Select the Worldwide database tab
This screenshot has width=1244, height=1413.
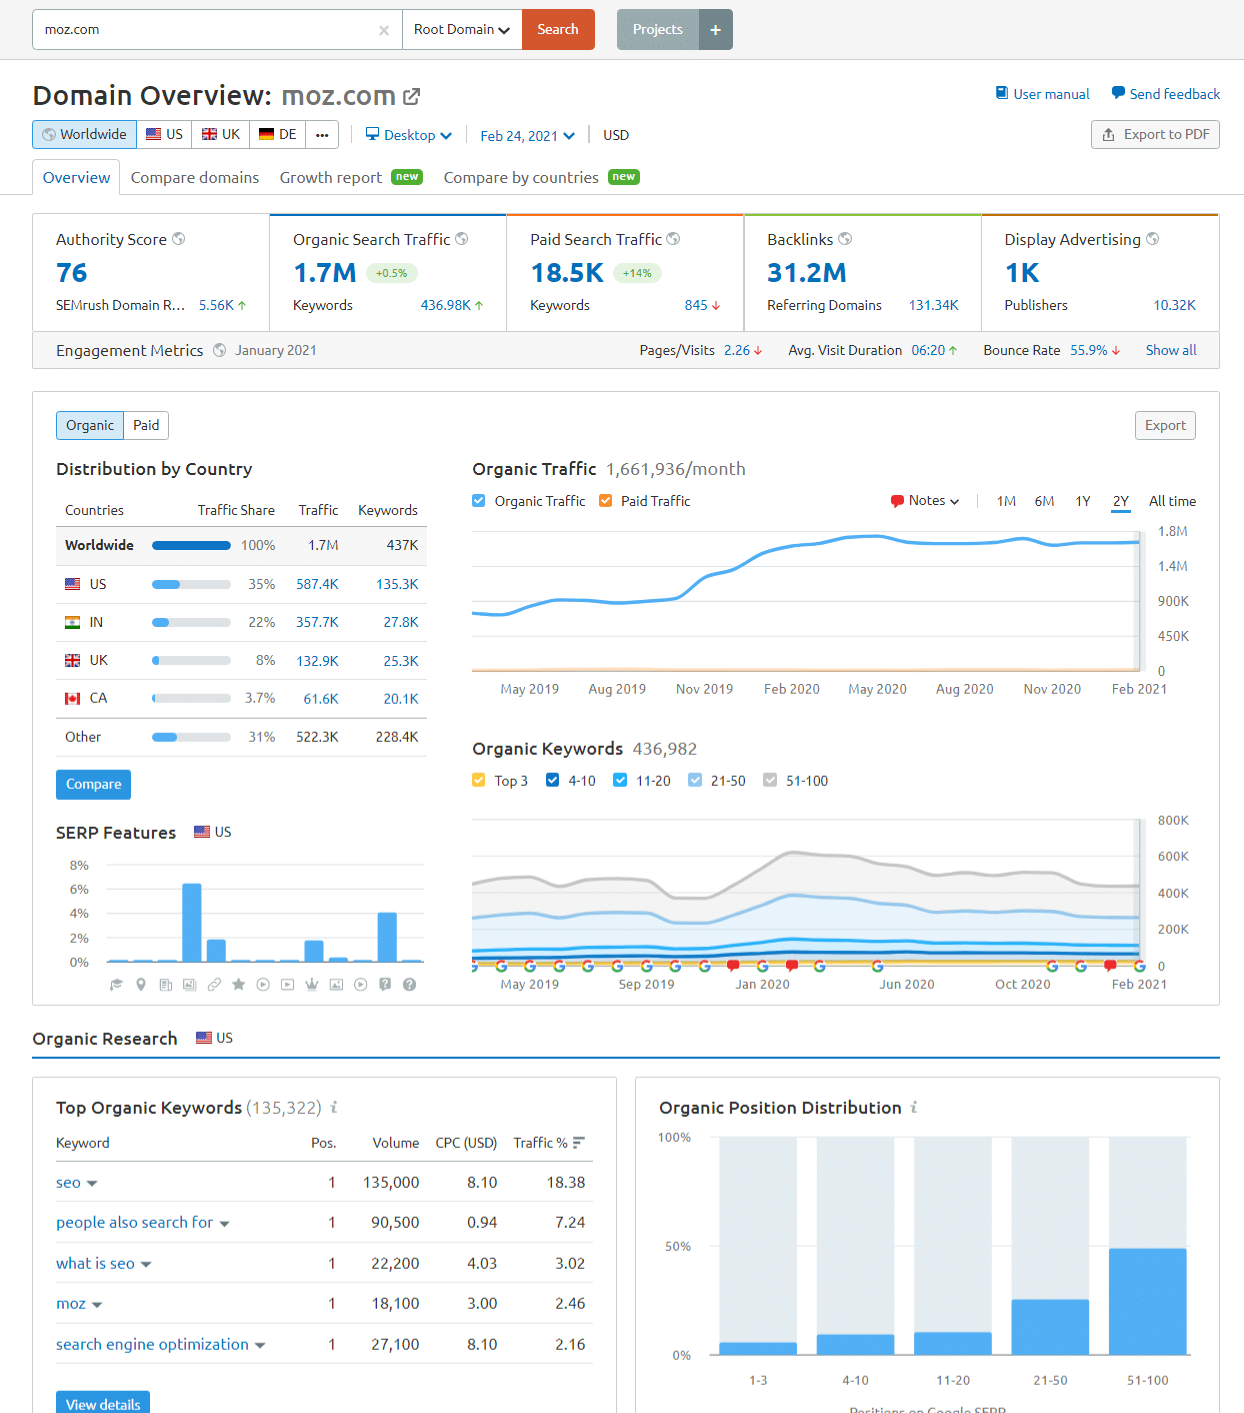point(84,134)
